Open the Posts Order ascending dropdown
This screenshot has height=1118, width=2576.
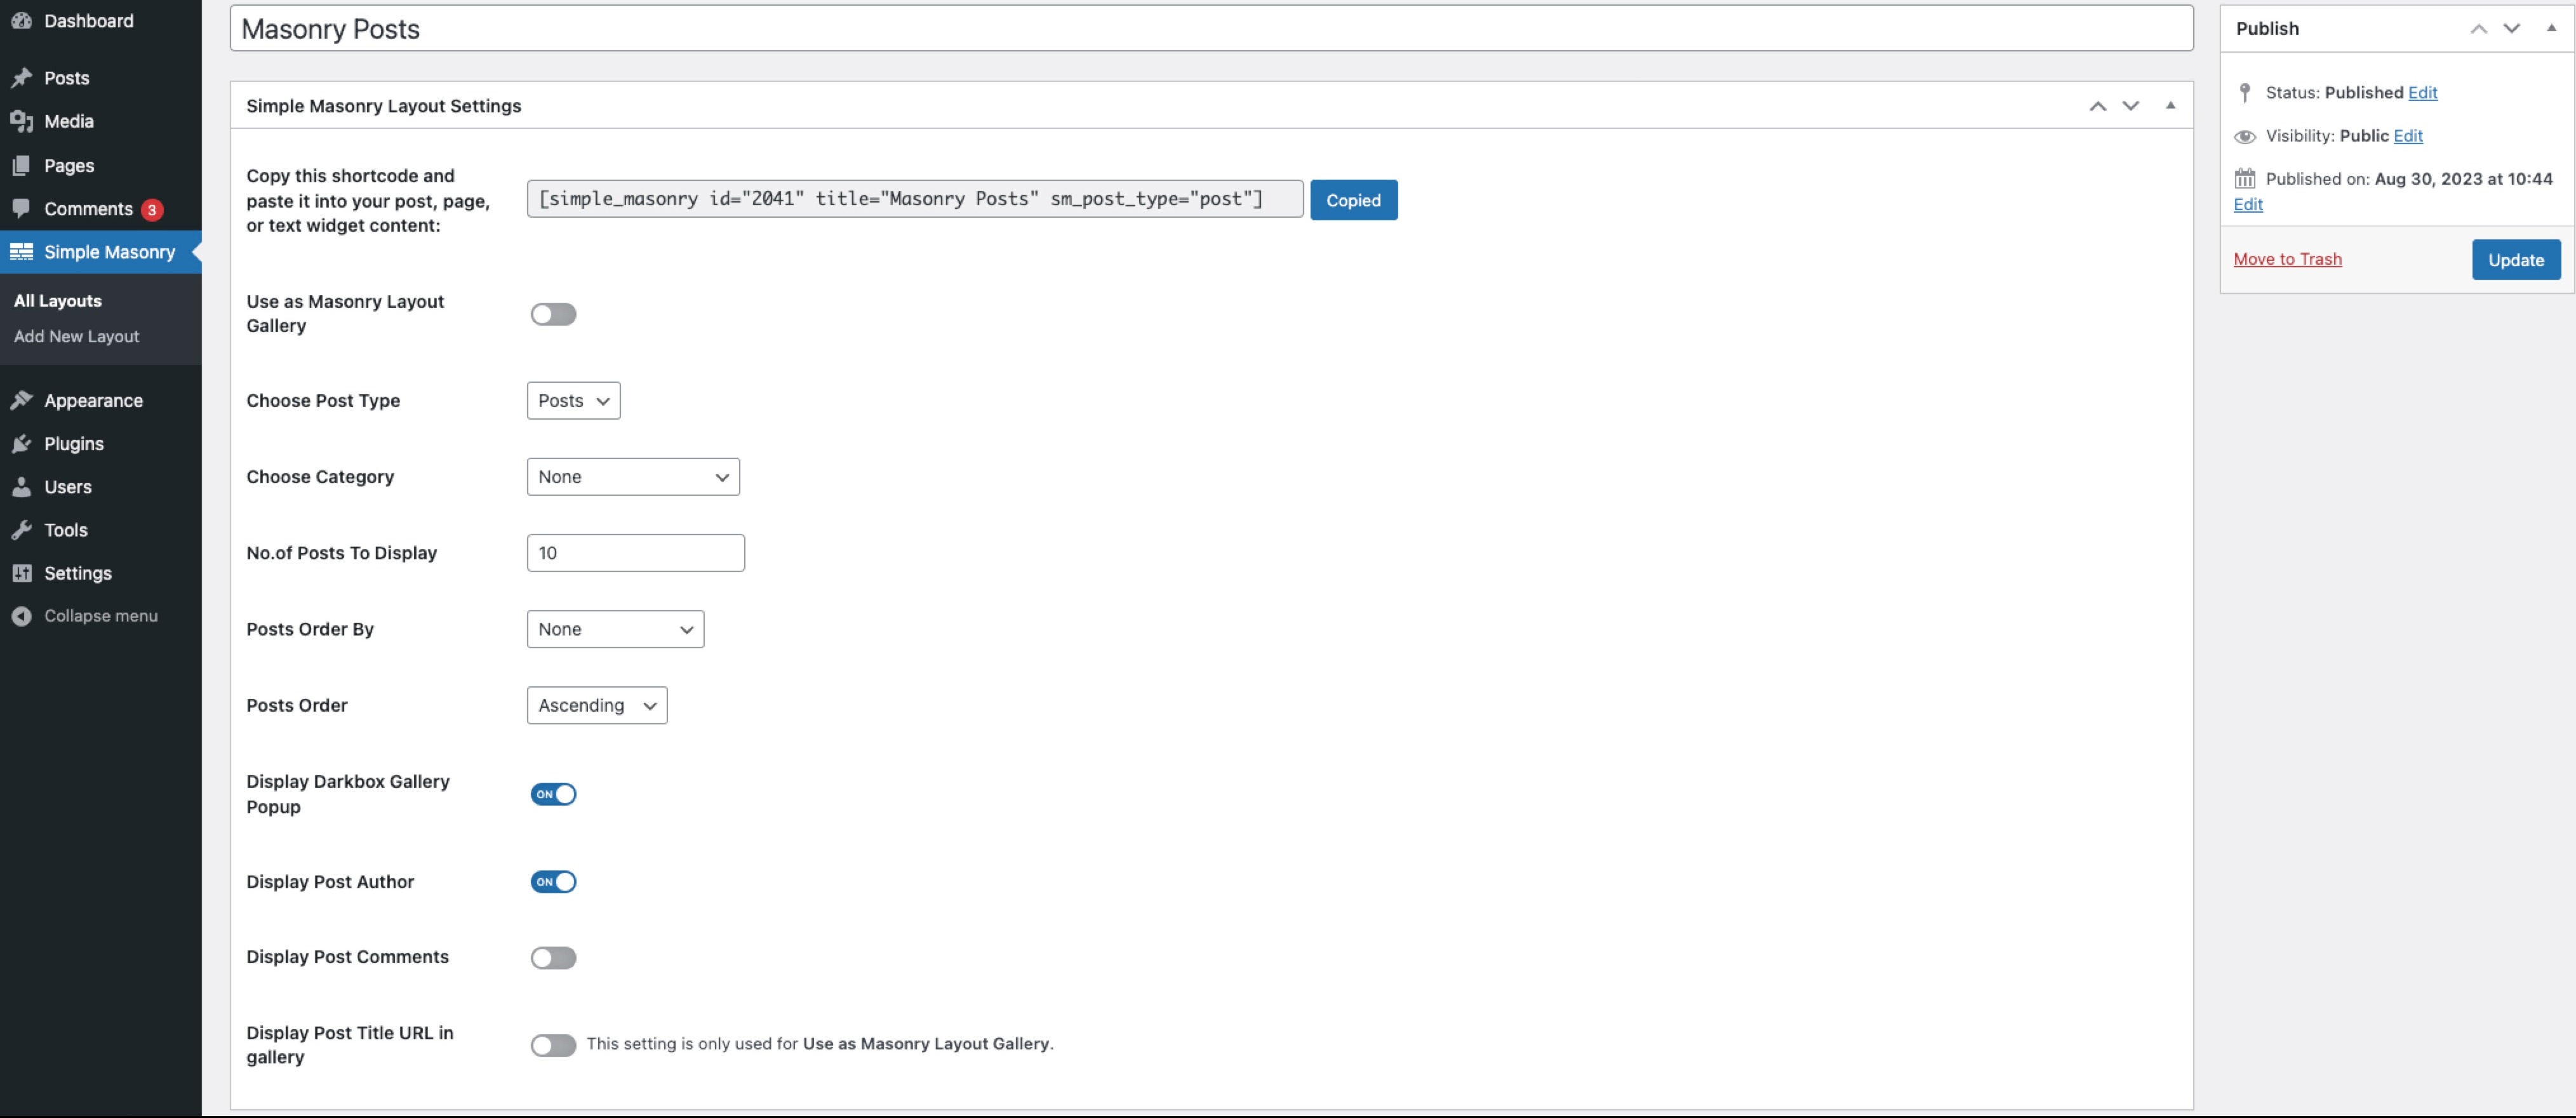pos(596,704)
